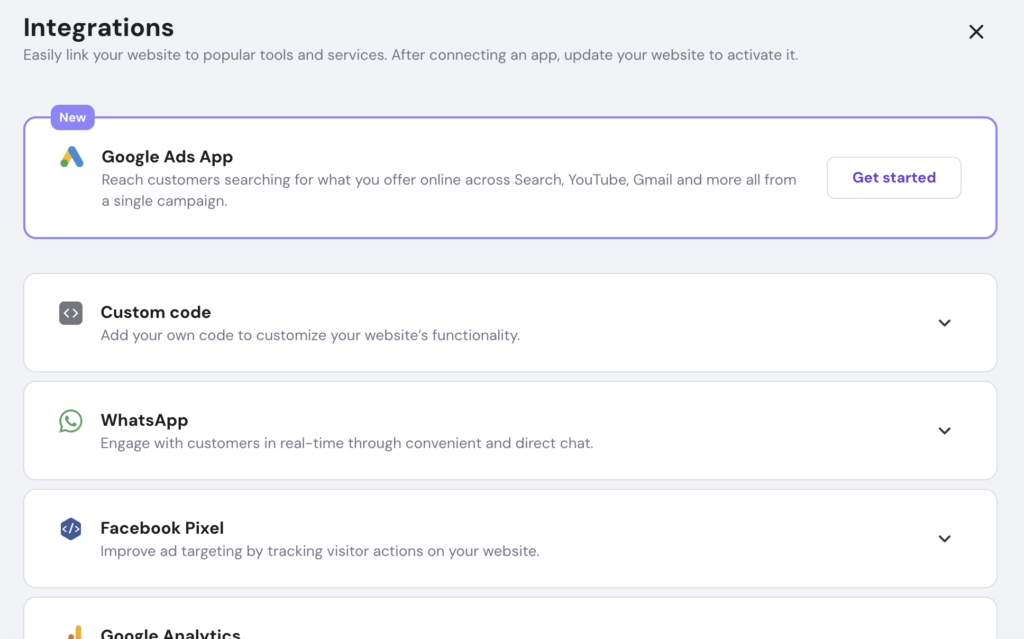Click the Custom code description text
Viewport: 1024px width, 639px height.
point(310,335)
